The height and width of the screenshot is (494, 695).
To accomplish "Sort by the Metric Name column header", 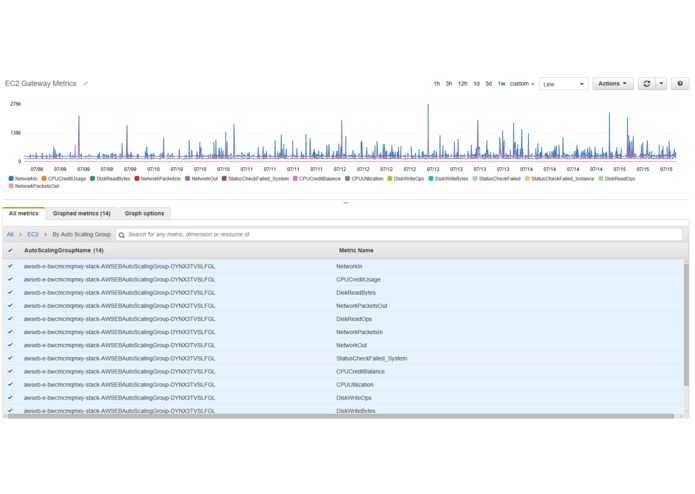I will pyautogui.click(x=356, y=250).
